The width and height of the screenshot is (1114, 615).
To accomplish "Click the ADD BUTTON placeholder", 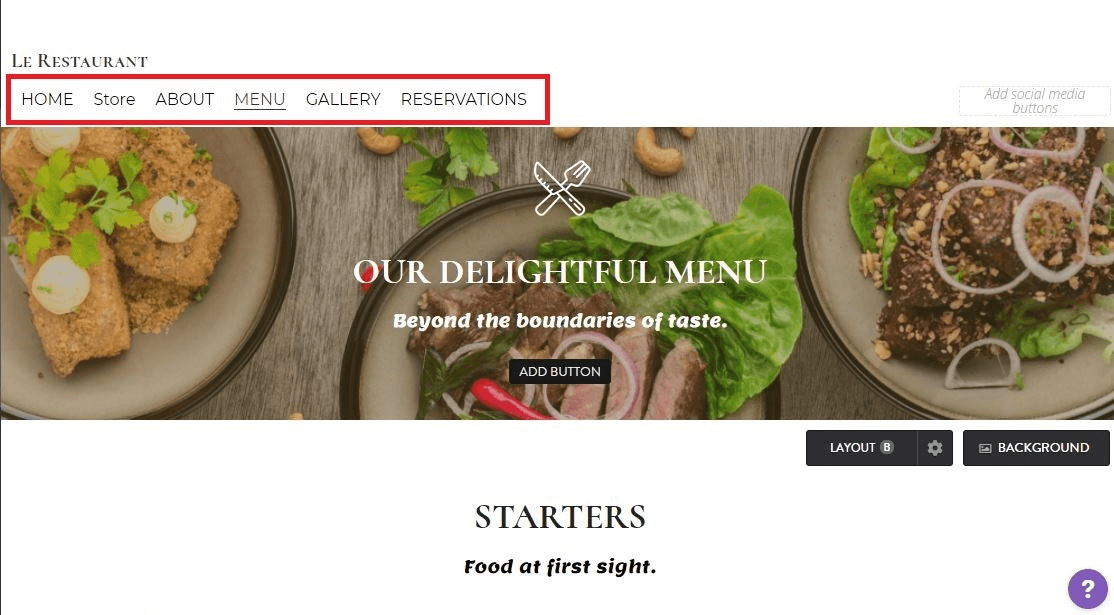I will pyautogui.click(x=560, y=371).
